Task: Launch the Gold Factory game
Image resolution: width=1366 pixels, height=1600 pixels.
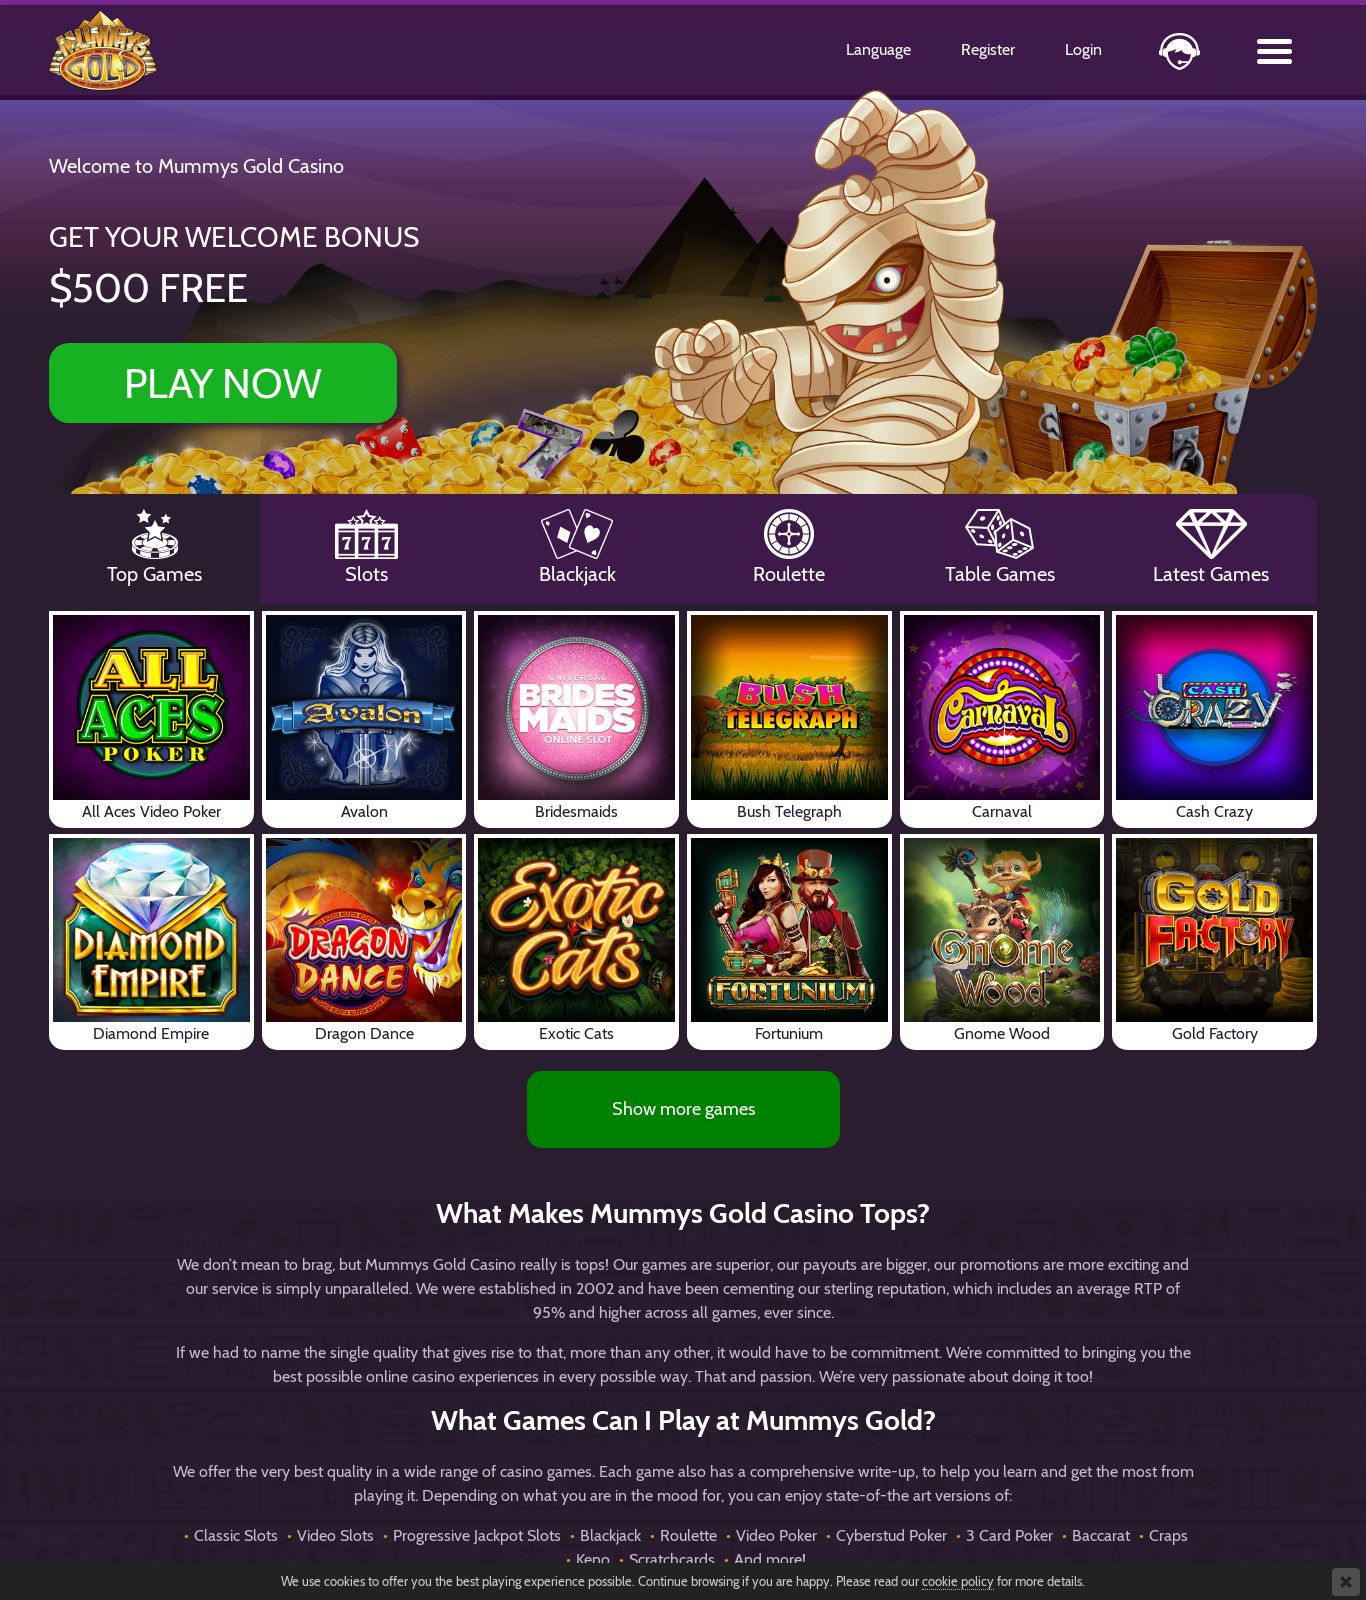Action: (x=1214, y=942)
